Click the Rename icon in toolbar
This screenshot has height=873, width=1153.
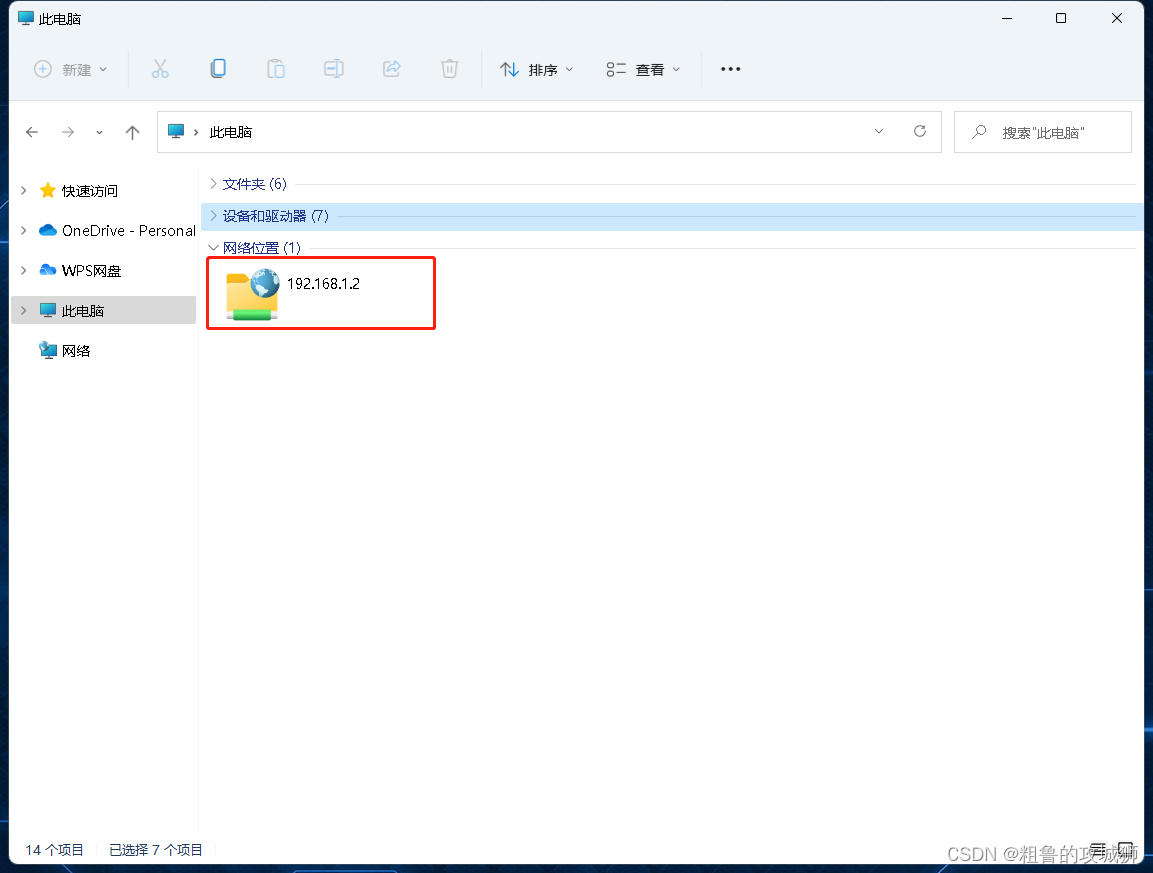(334, 69)
